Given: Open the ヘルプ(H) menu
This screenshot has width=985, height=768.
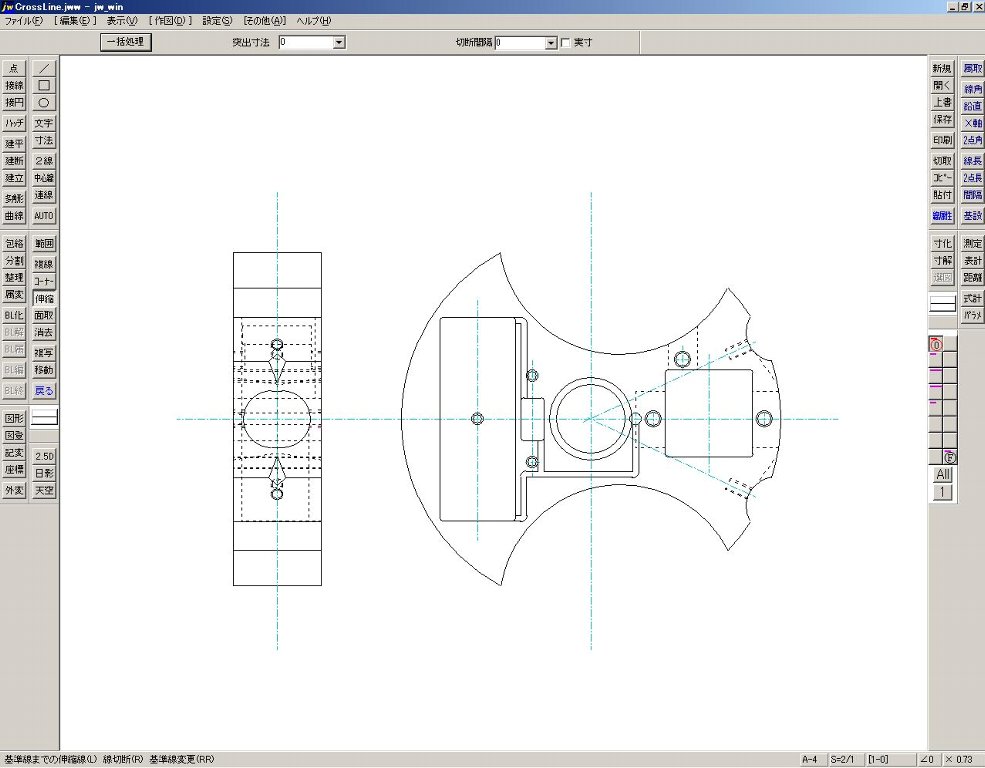Looking at the screenshot, I should (313, 21).
